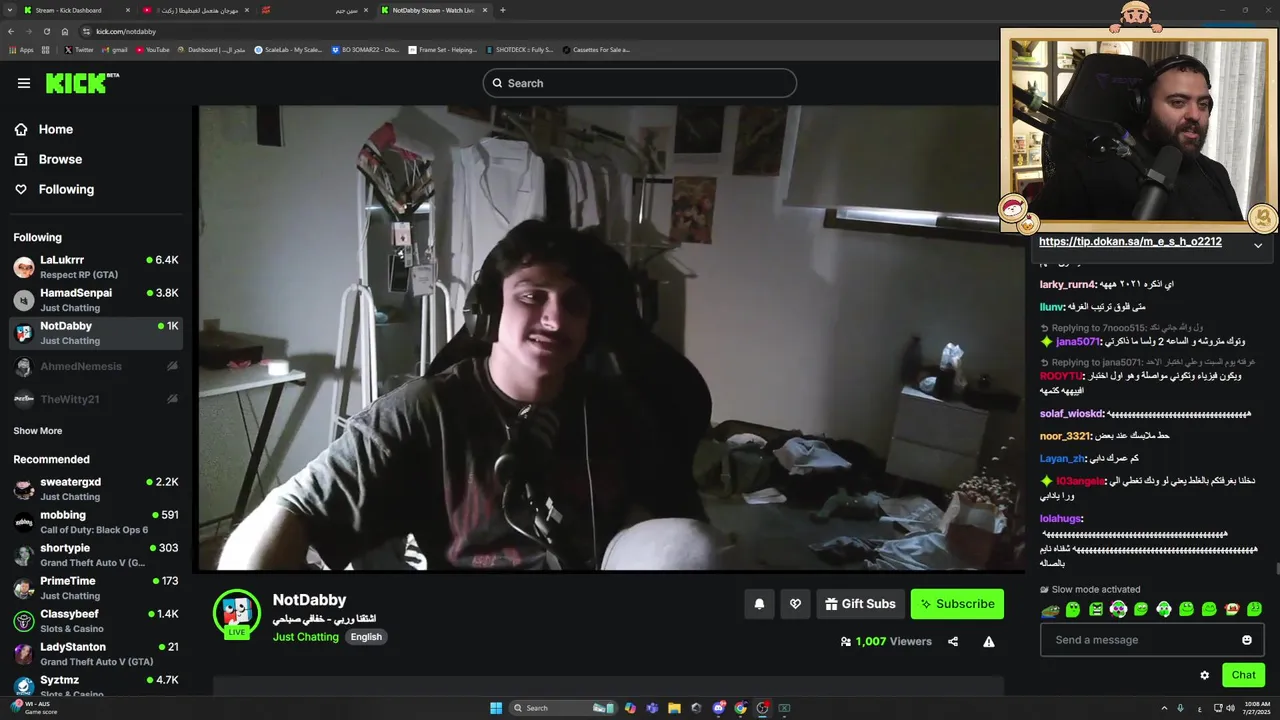Open offline channel TheWitty21
This screenshot has width=1280, height=720.
[x=96, y=399]
